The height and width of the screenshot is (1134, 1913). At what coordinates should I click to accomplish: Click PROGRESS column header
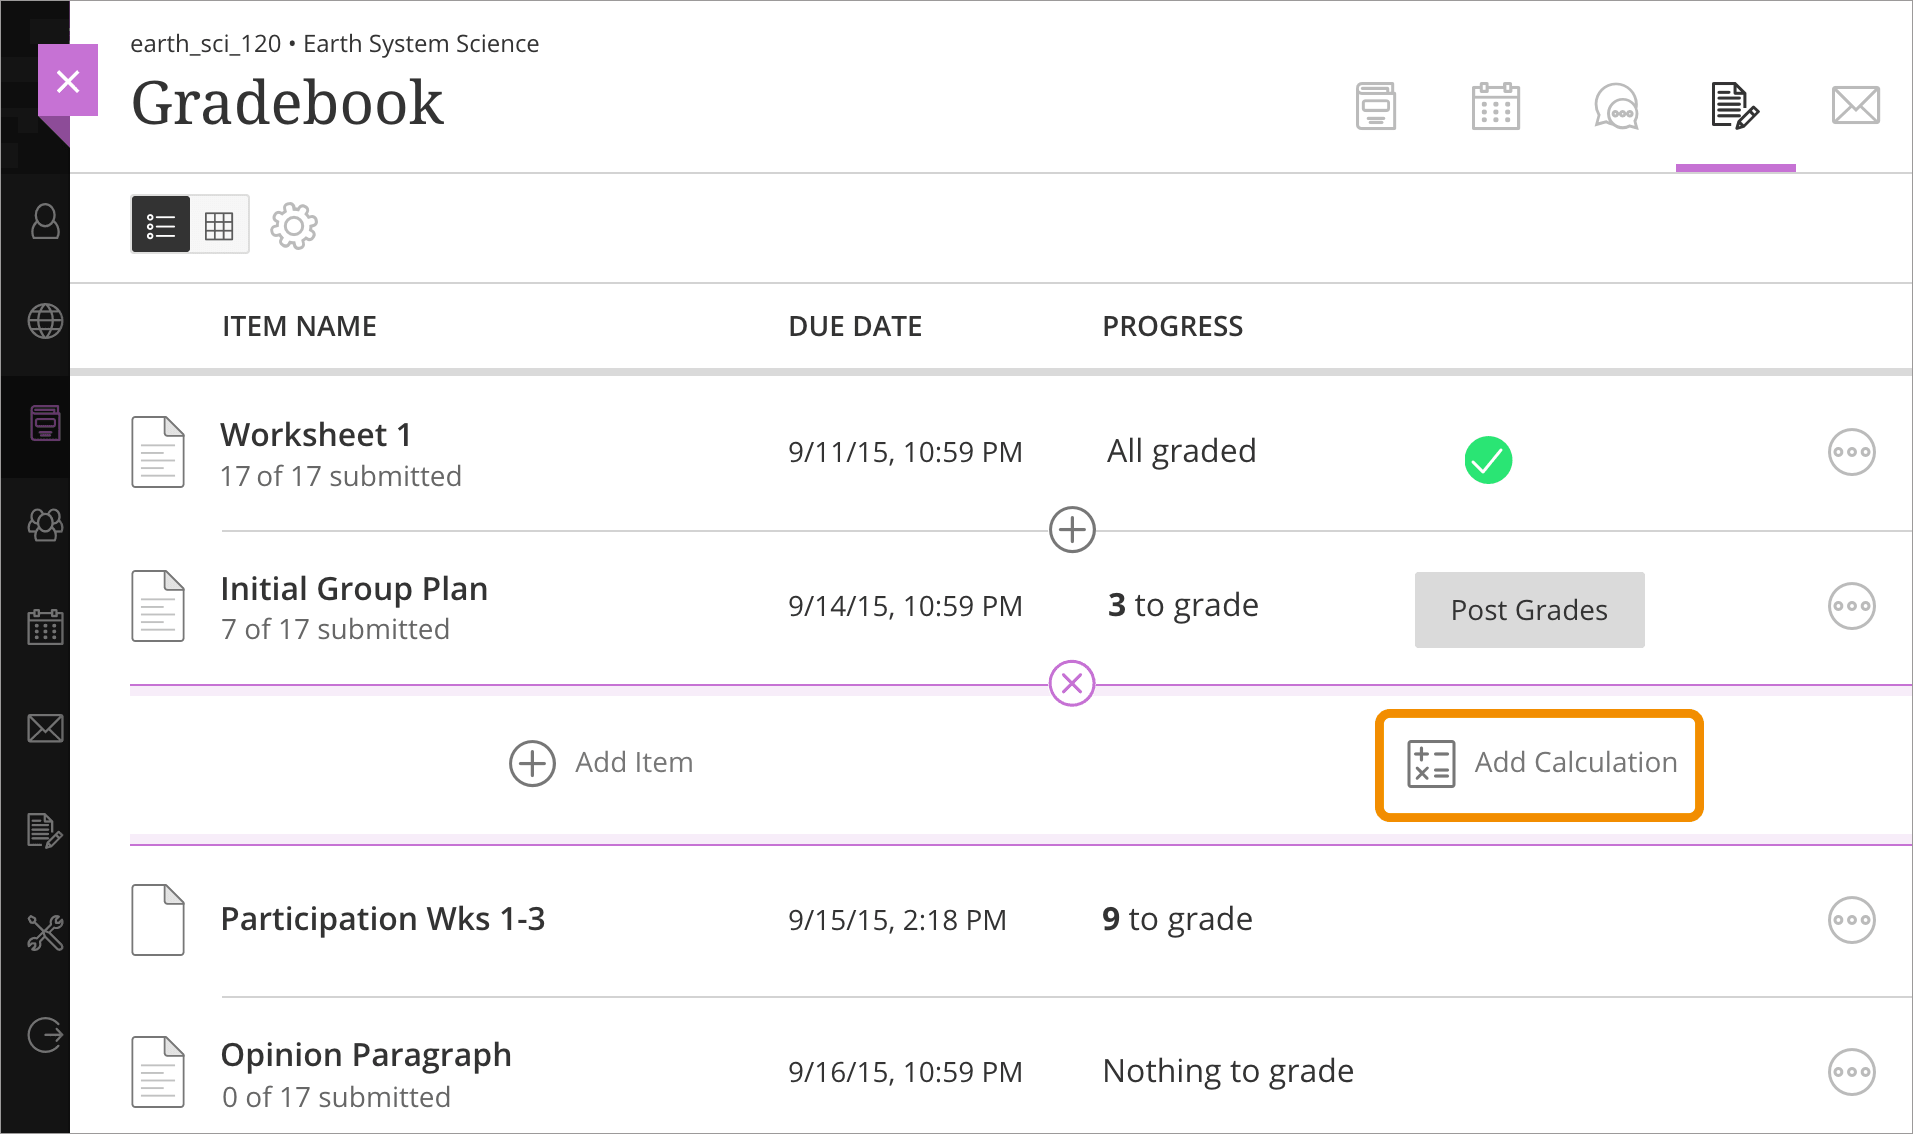pyautogui.click(x=1173, y=327)
